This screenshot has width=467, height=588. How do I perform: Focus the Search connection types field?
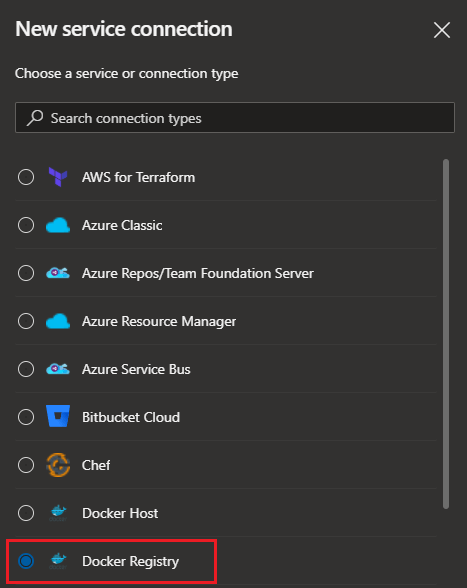[x=235, y=117]
